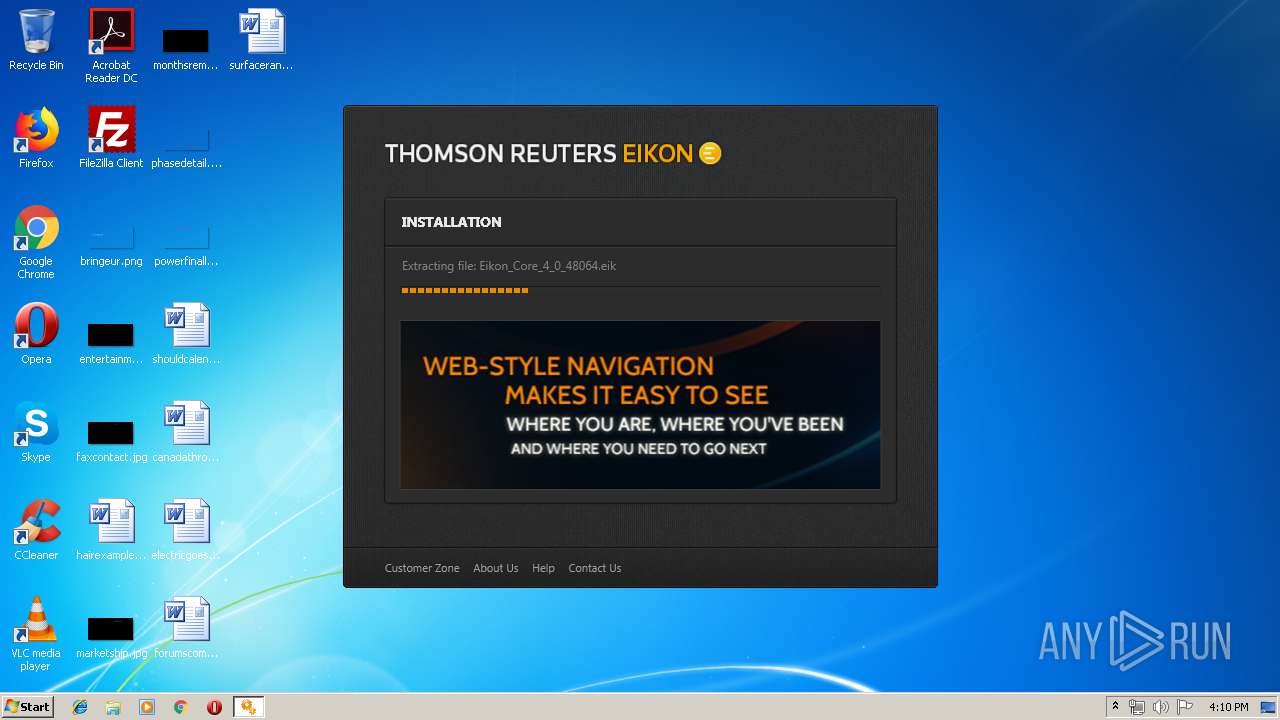Open FileZilla Client shortcut
The image size is (1280, 720).
pyautogui.click(x=111, y=138)
